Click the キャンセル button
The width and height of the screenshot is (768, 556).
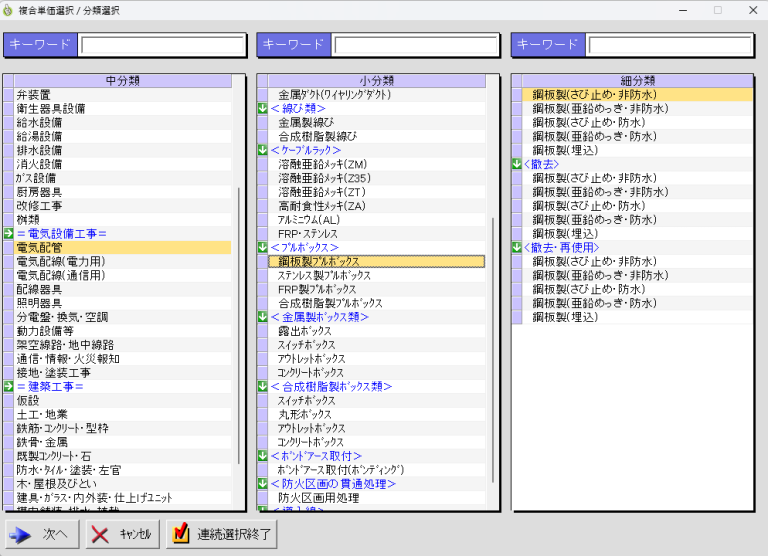click(x=122, y=534)
